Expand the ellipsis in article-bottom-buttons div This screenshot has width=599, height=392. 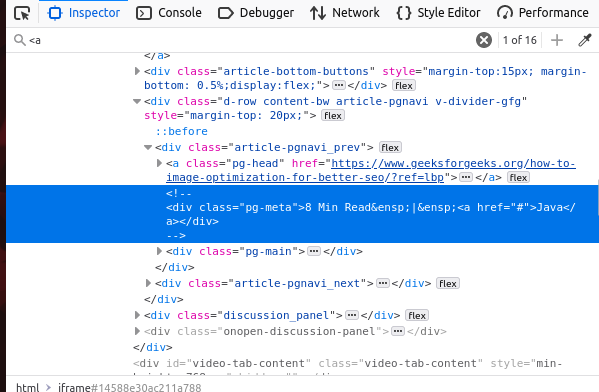338,85
